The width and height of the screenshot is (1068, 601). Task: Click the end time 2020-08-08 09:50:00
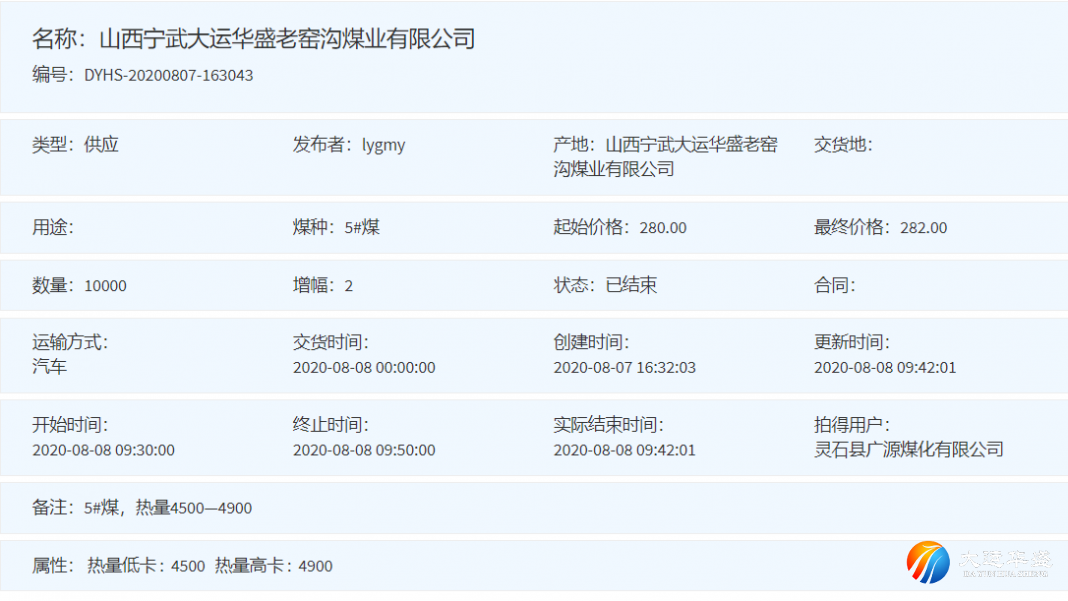pyautogui.click(x=364, y=450)
